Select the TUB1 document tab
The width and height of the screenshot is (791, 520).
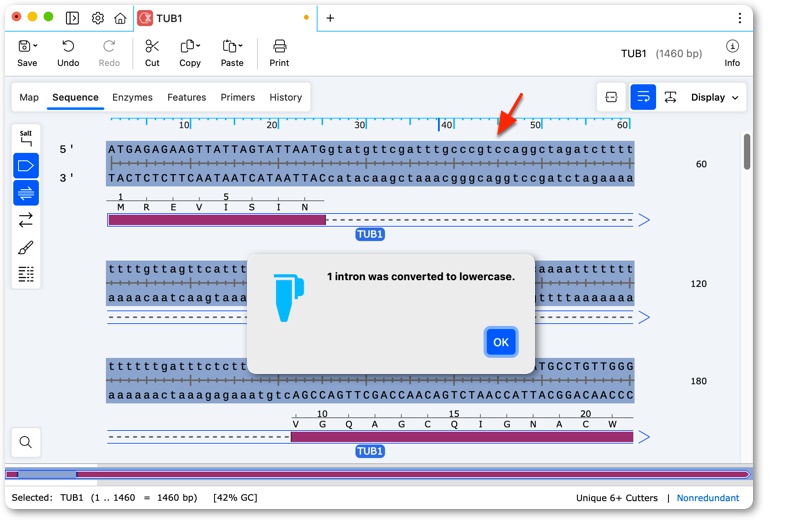(x=224, y=18)
